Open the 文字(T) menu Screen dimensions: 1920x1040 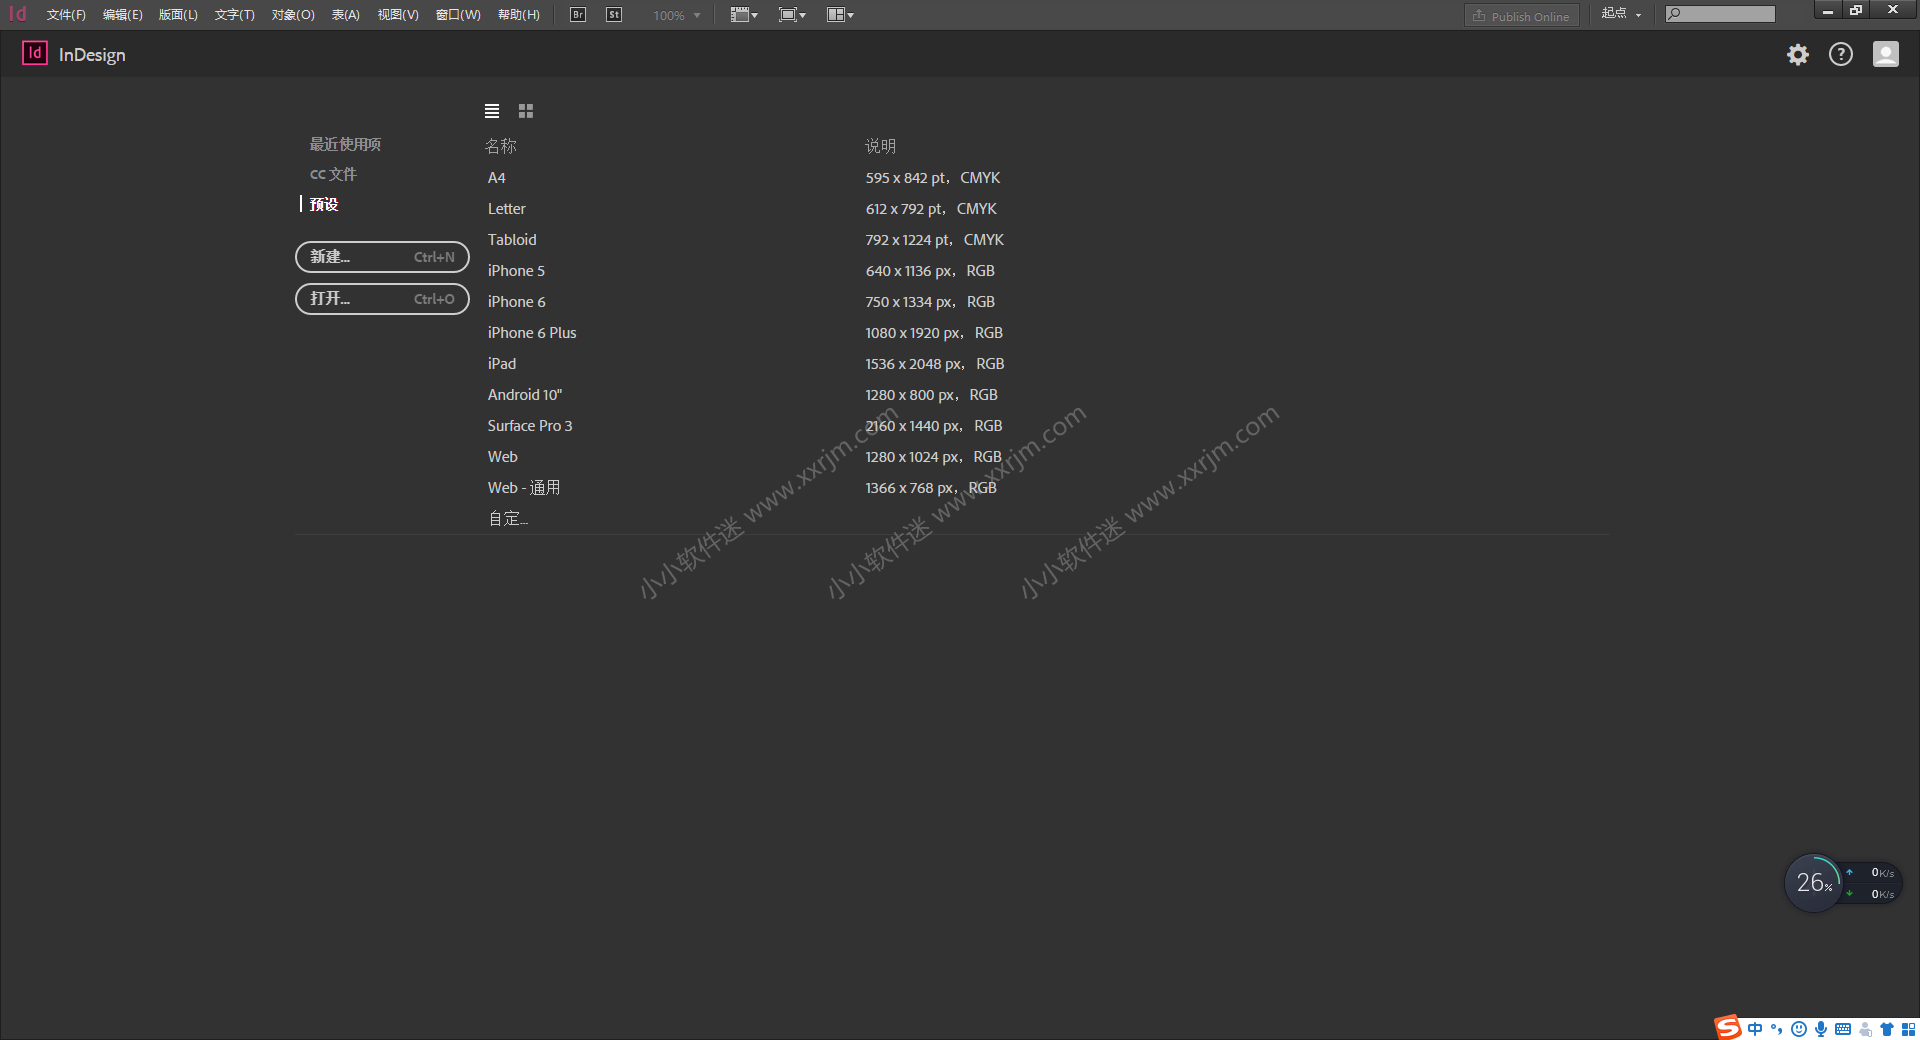point(234,15)
